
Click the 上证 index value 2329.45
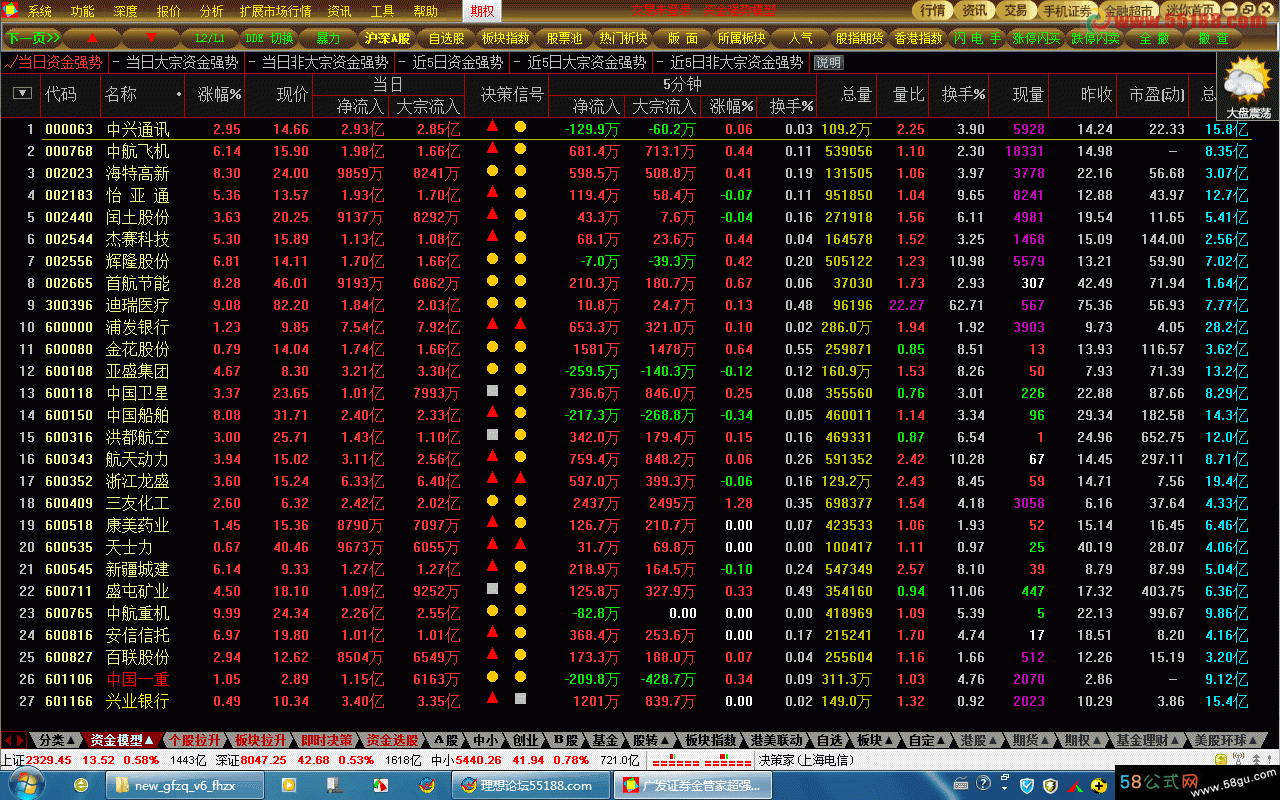(x=48, y=760)
